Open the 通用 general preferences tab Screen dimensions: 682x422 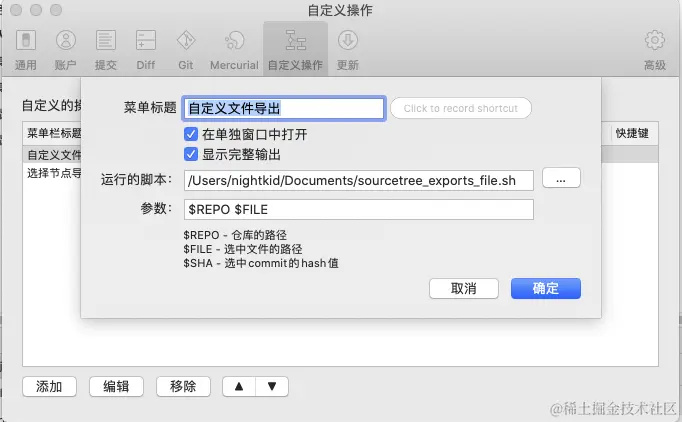(x=26, y=50)
